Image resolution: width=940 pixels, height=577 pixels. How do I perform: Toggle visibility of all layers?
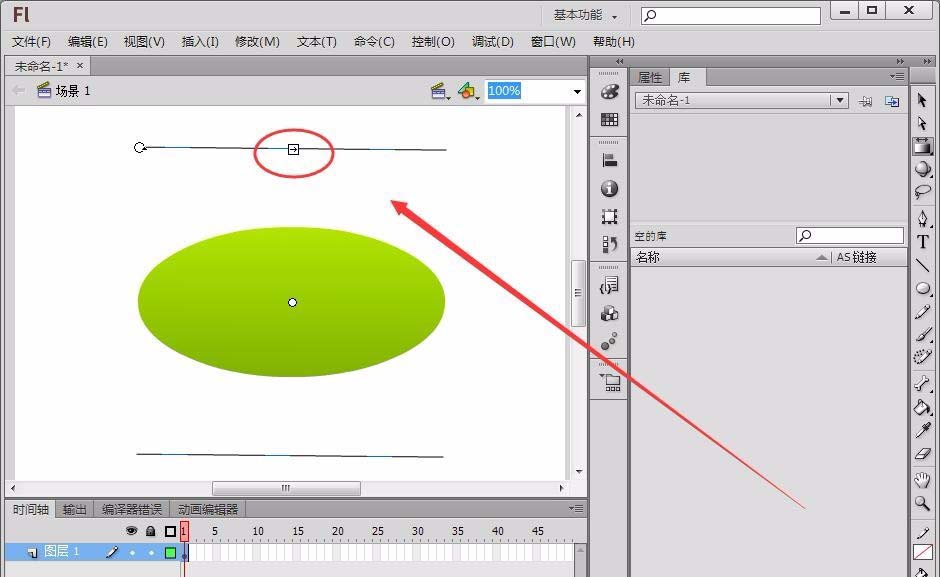click(131, 531)
